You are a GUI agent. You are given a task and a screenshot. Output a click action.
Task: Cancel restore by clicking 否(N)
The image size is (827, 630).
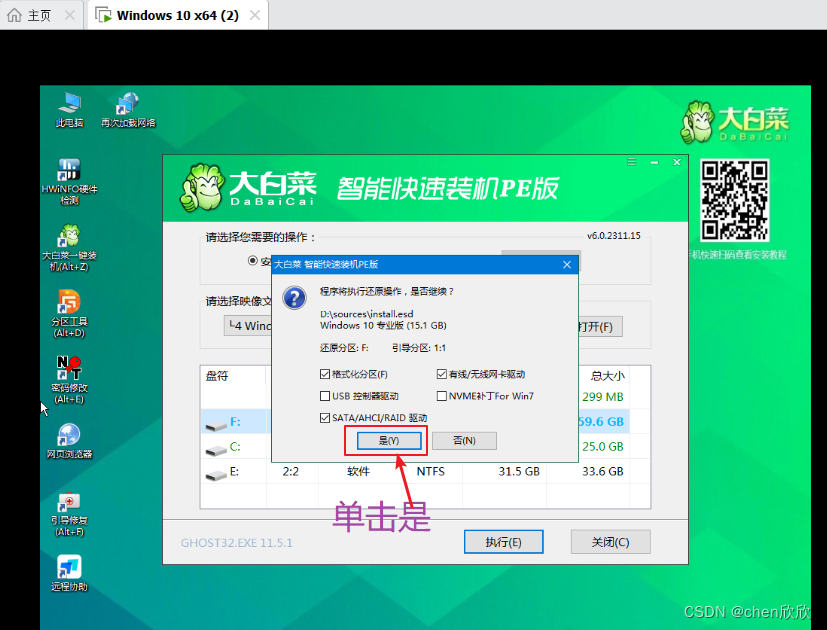[464, 441]
